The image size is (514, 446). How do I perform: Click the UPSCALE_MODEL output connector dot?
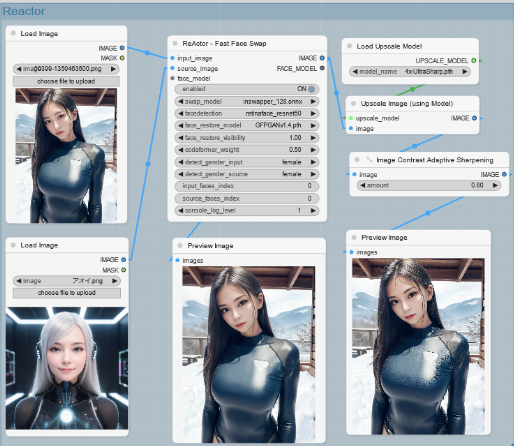[474, 60]
